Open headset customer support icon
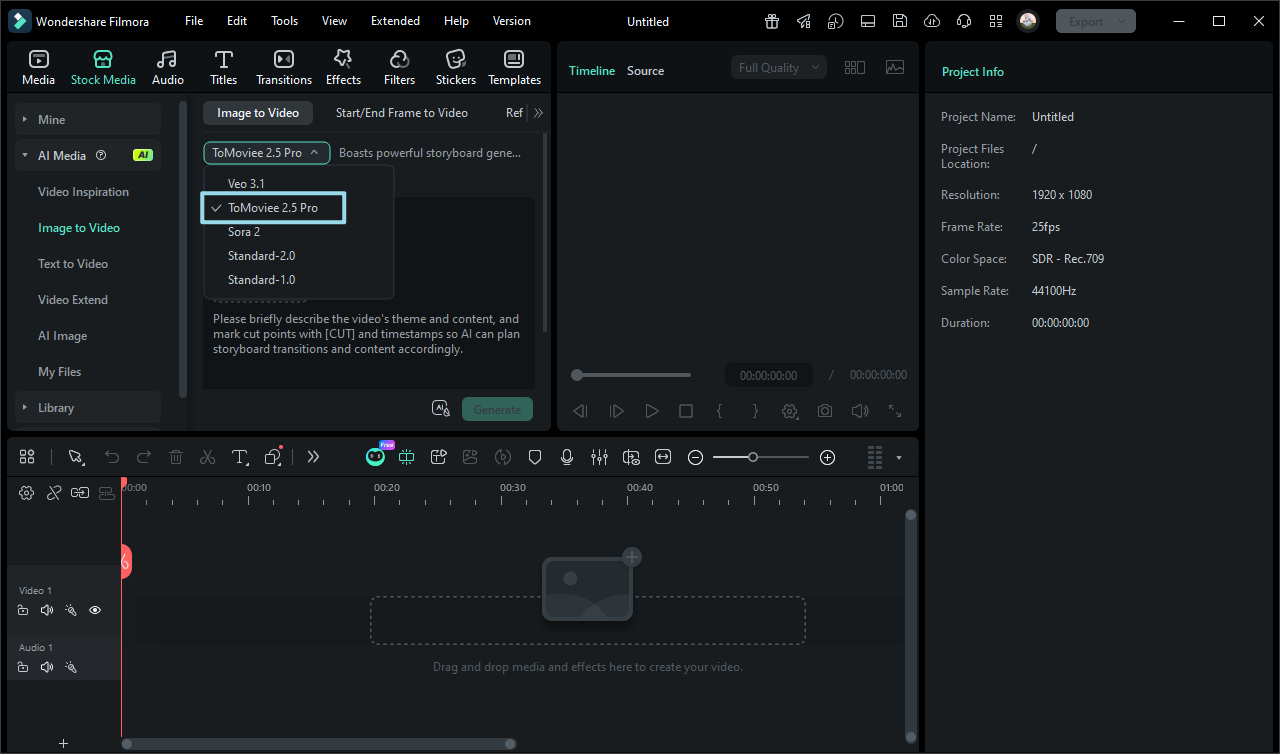The height and width of the screenshot is (754, 1280). point(964,21)
